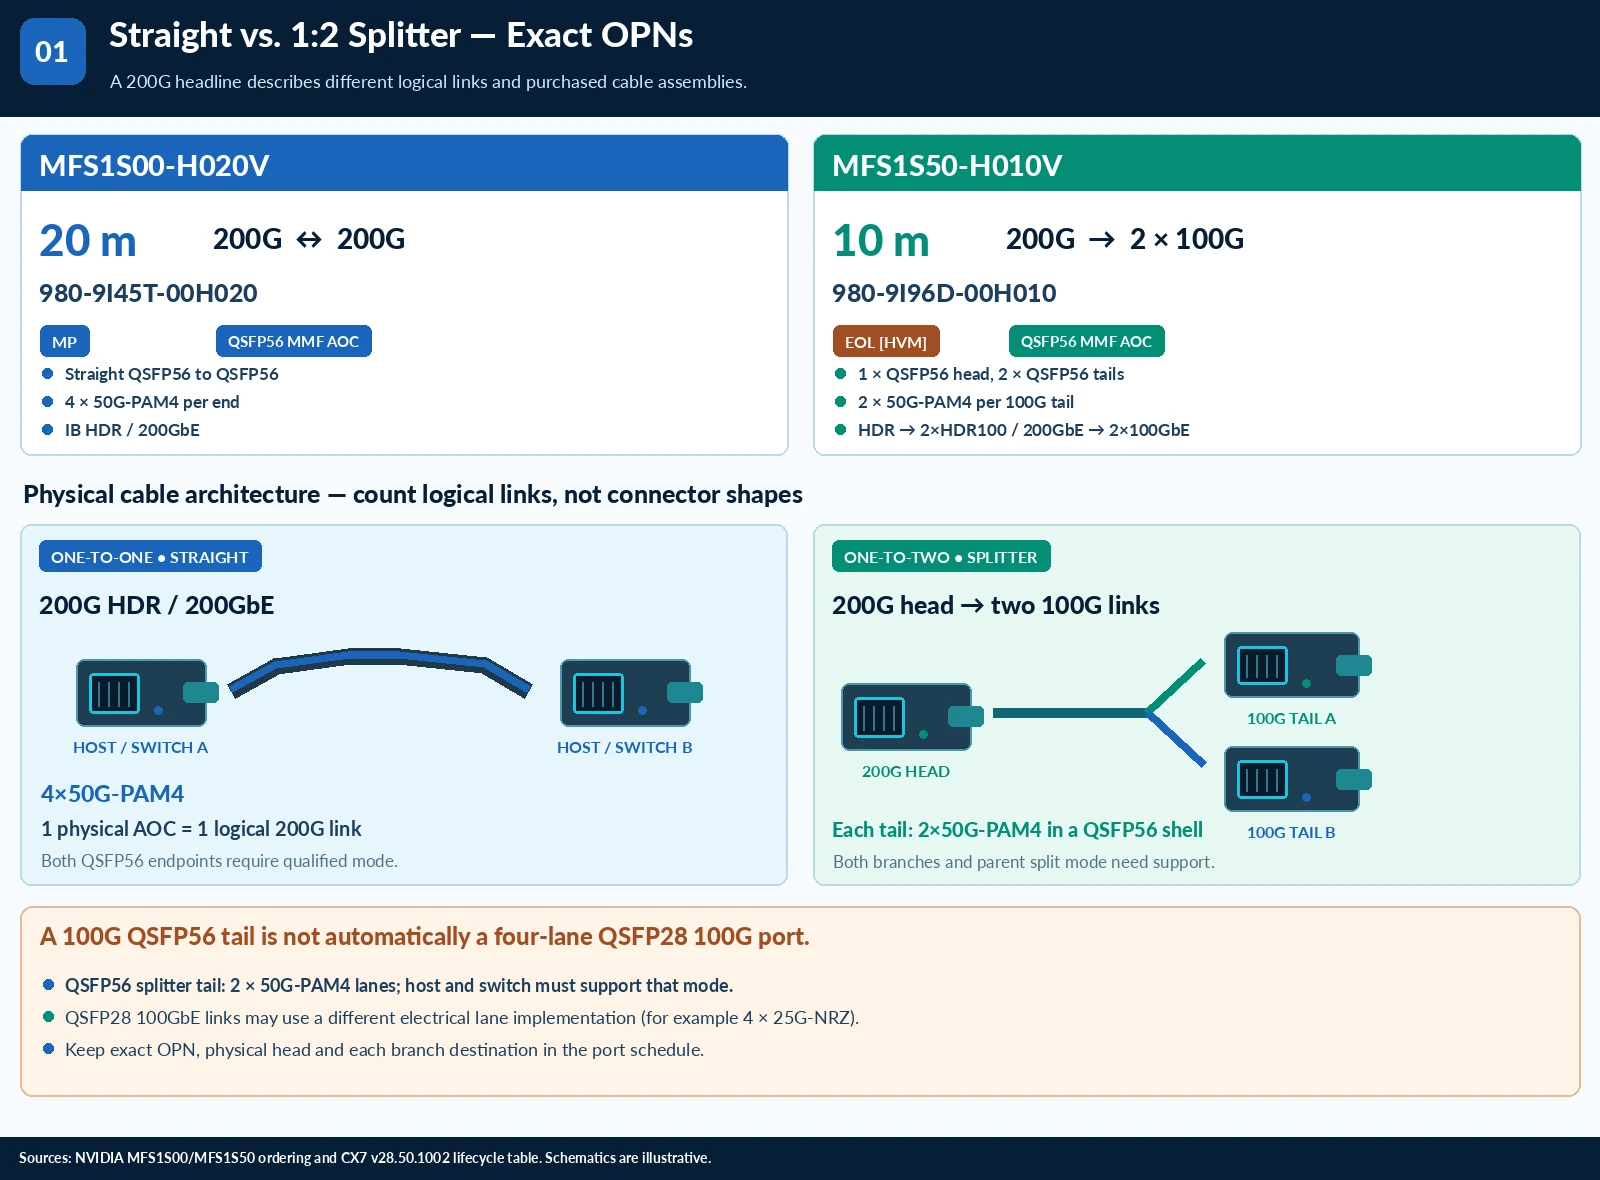Viewport: 1600px width, 1180px height.
Task: Click bullet Straight QSFP56 to QSFP56
Action: (x=160, y=374)
